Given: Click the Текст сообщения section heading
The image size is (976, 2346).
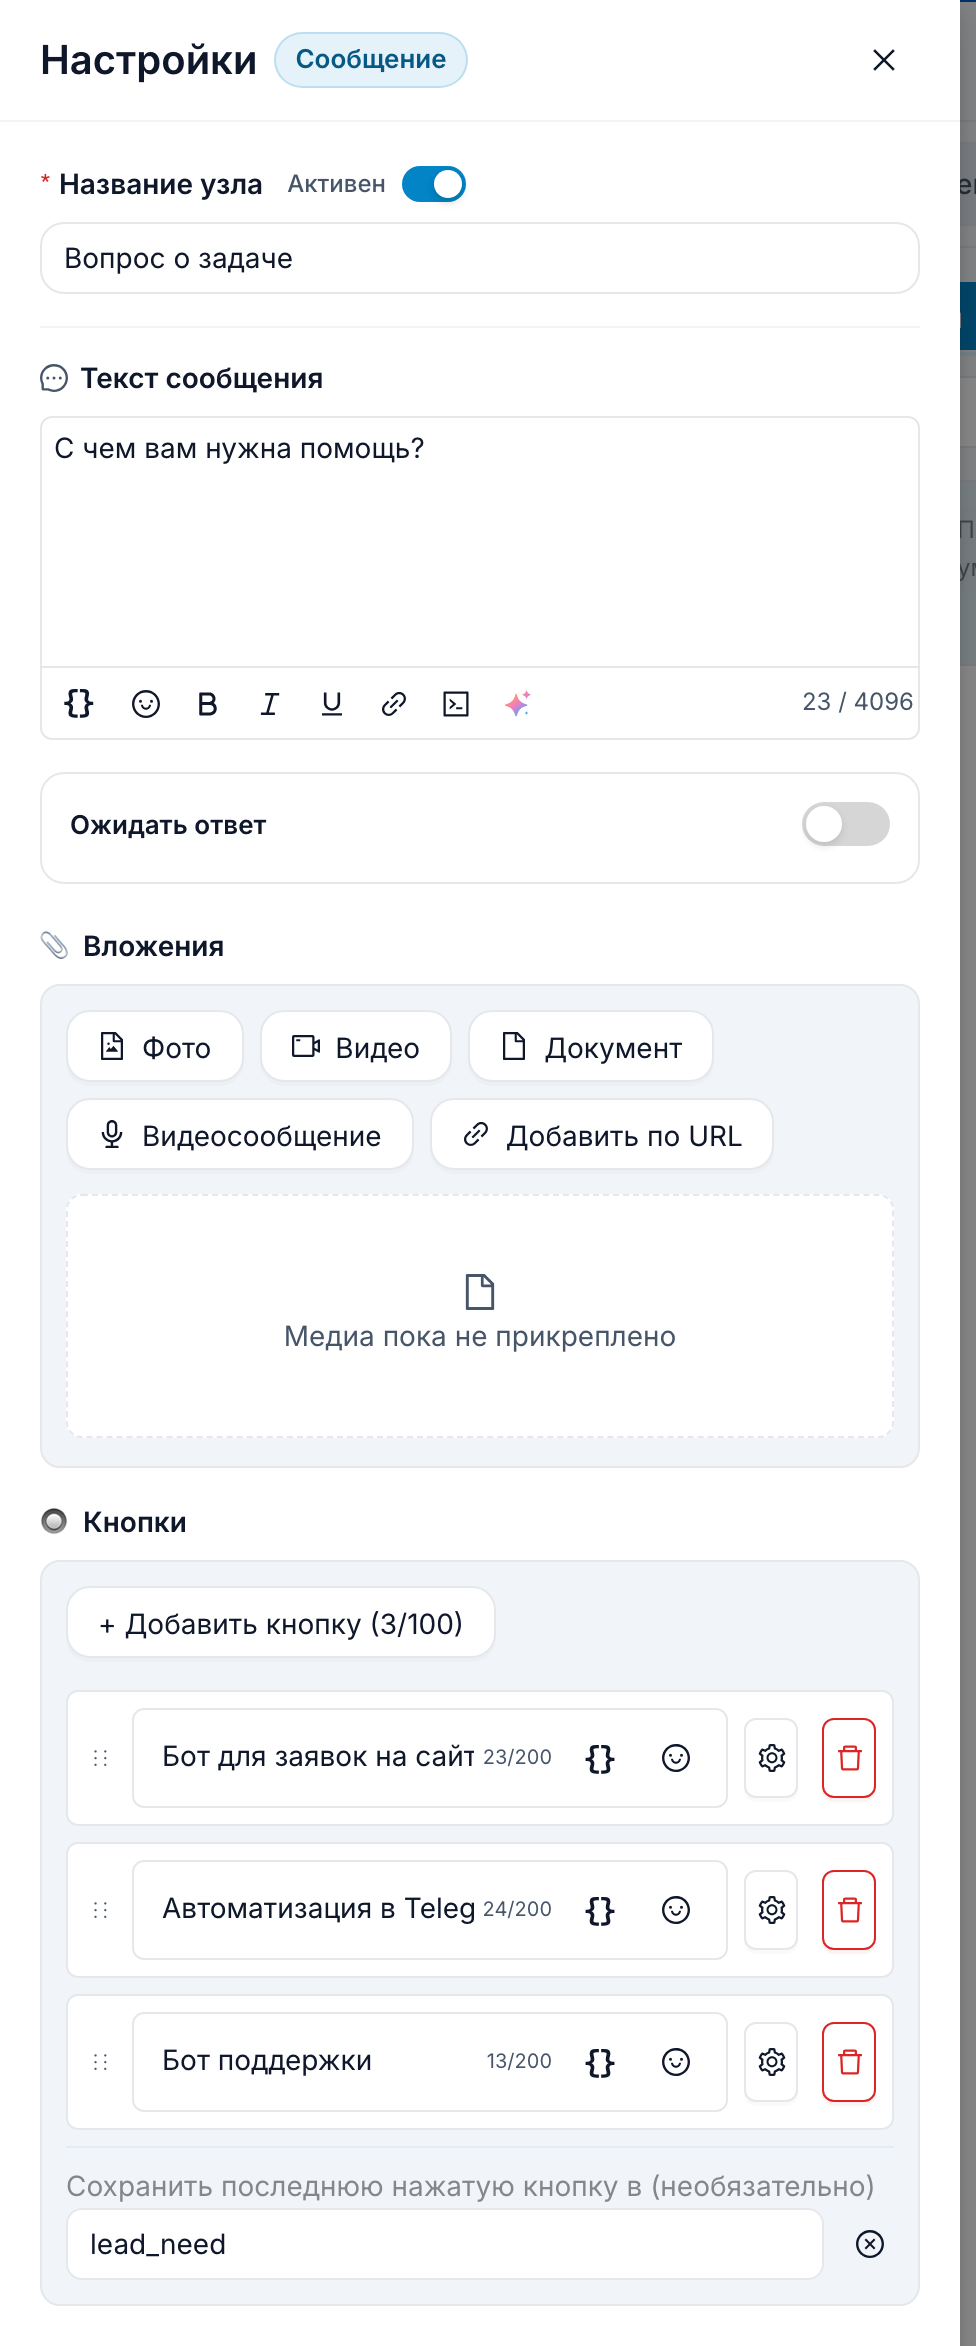Looking at the screenshot, I should click(x=201, y=379).
